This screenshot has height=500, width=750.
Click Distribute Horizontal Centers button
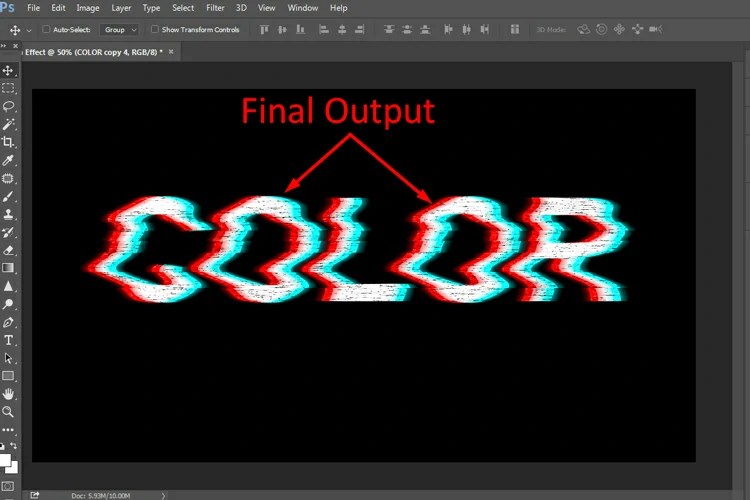pos(466,30)
